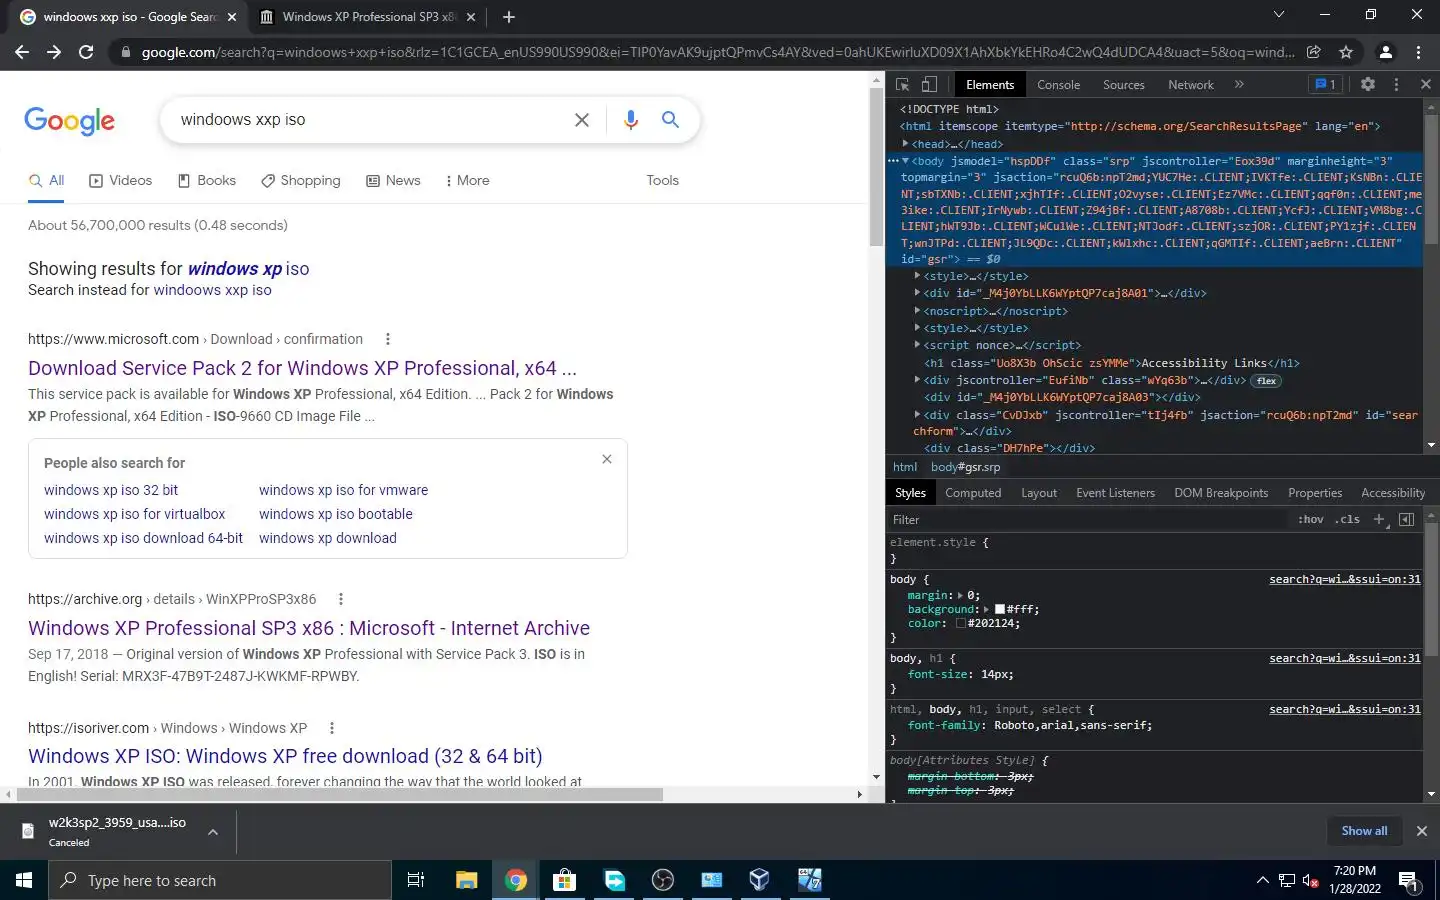Close the DevTools panel
The height and width of the screenshot is (900, 1440).
[x=1426, y=85]
